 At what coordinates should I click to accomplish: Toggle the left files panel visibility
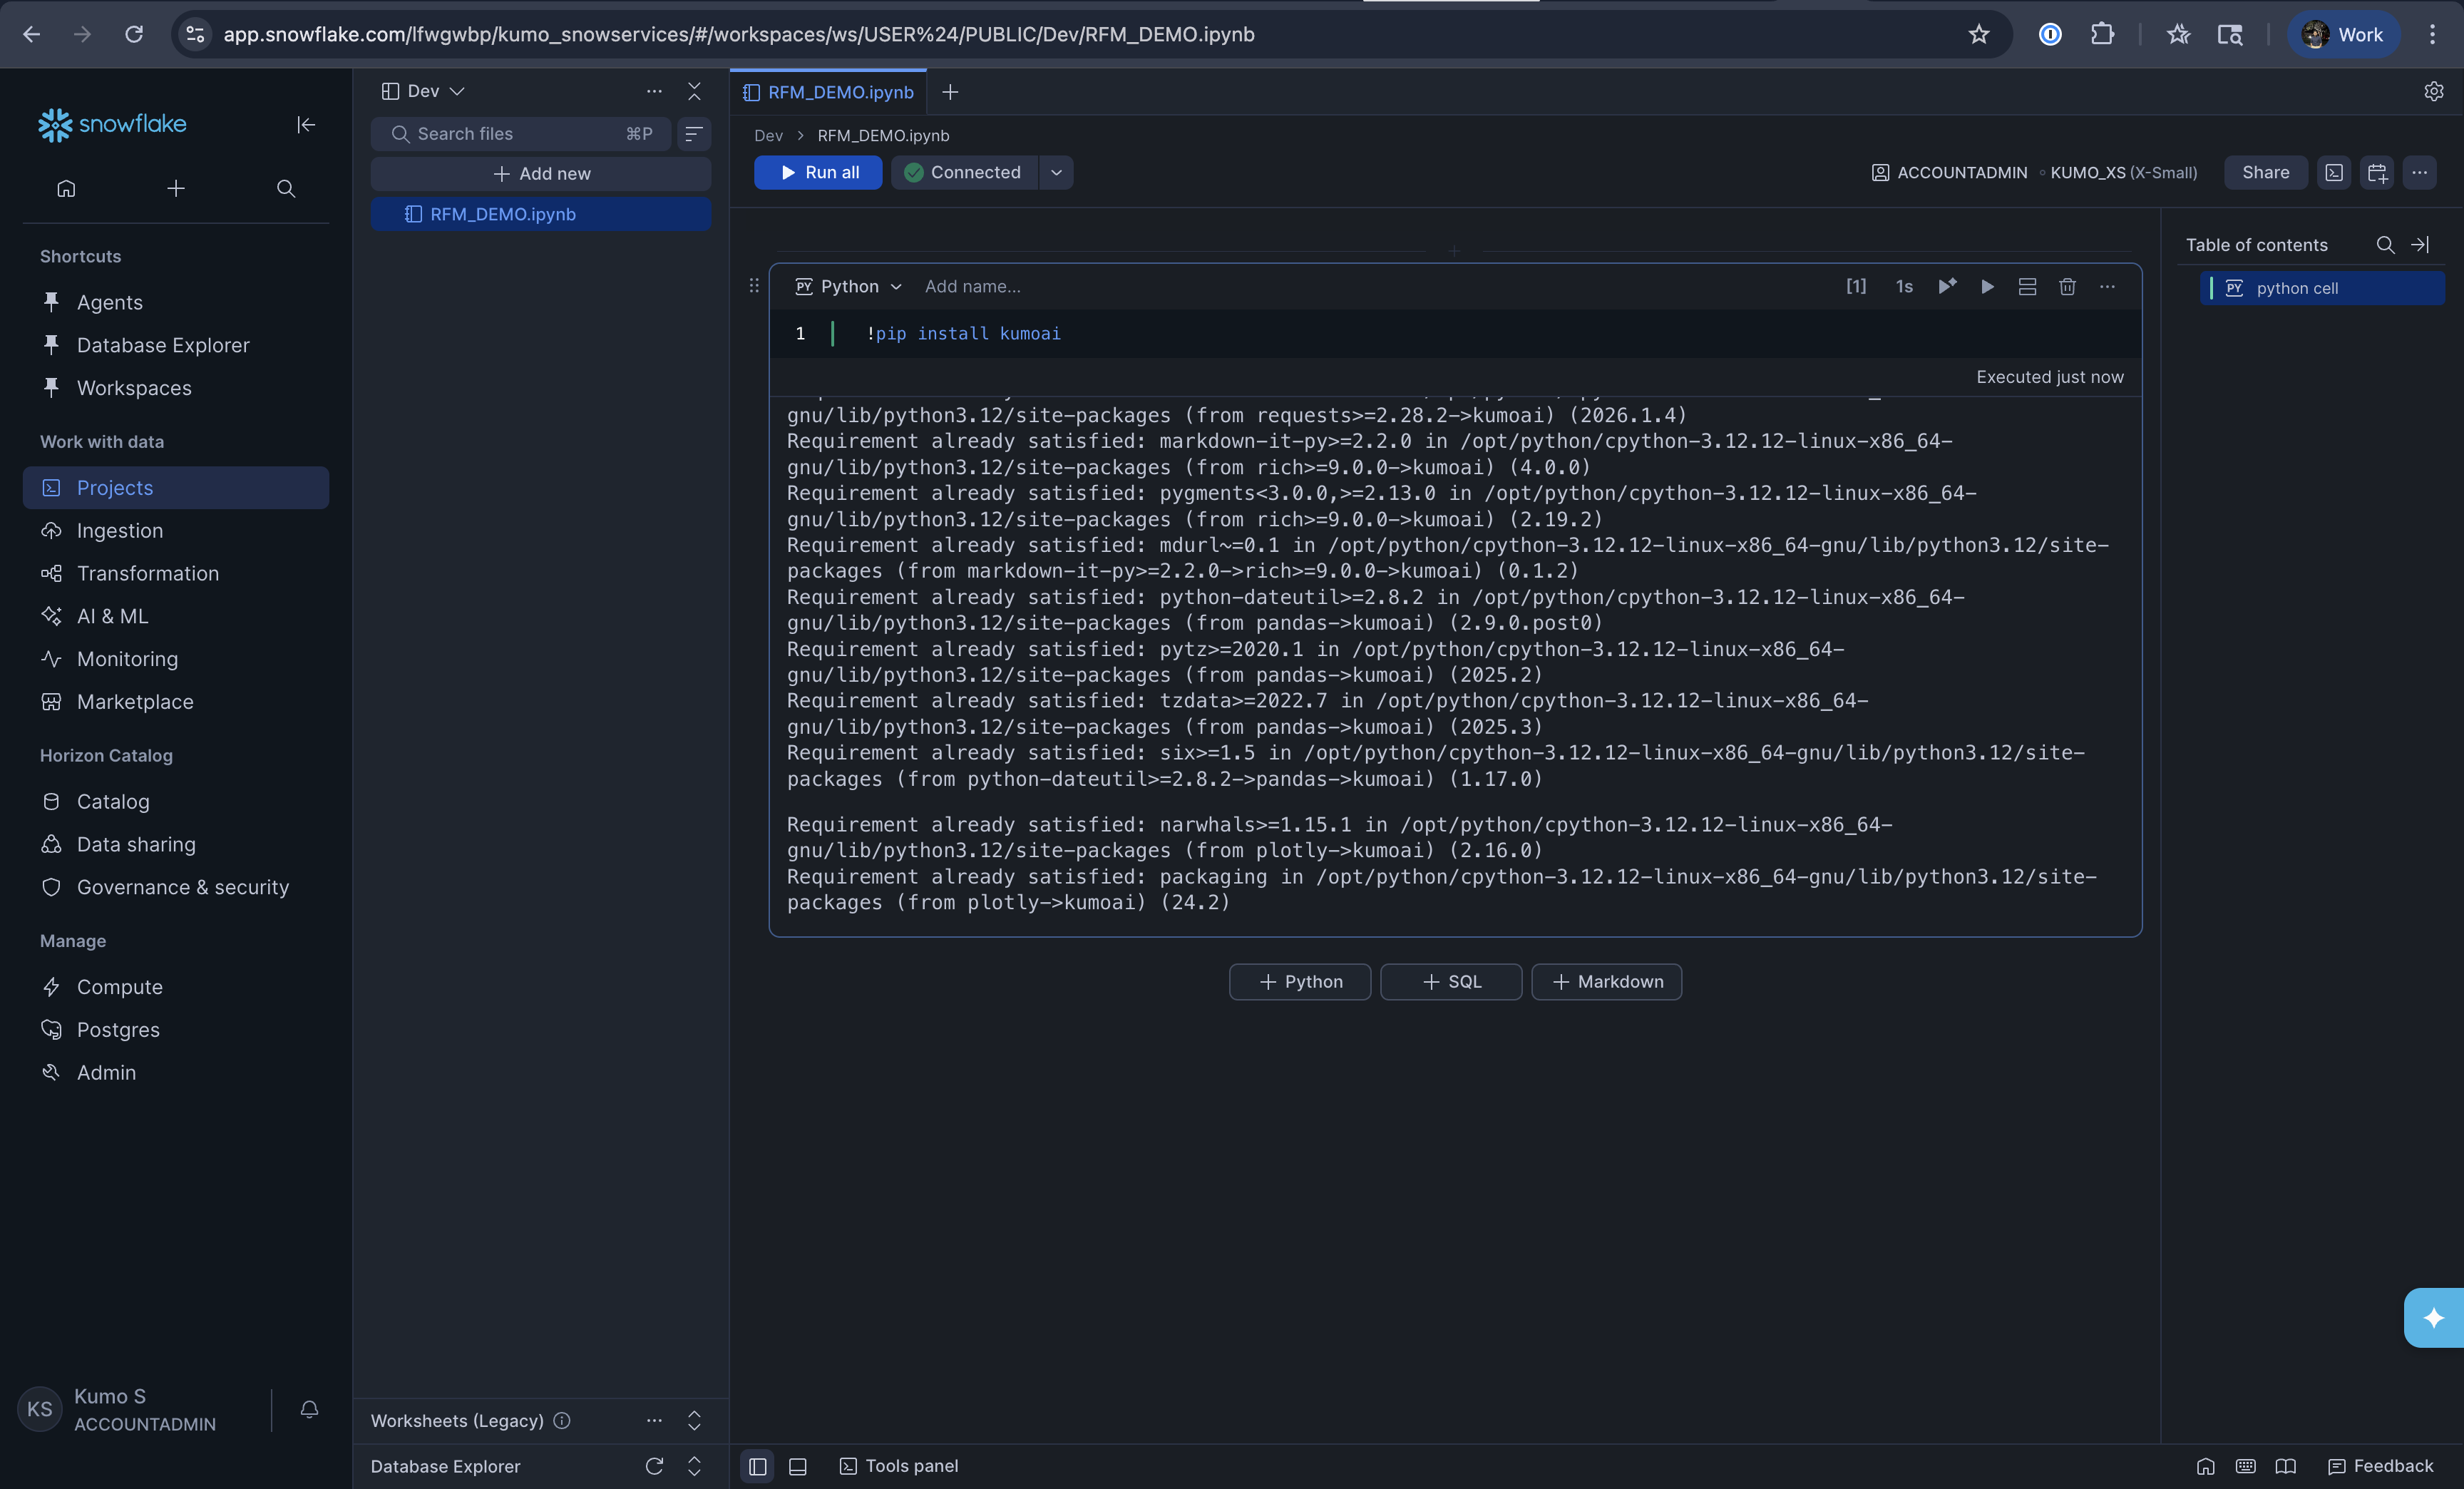[x=757, y=1466]
